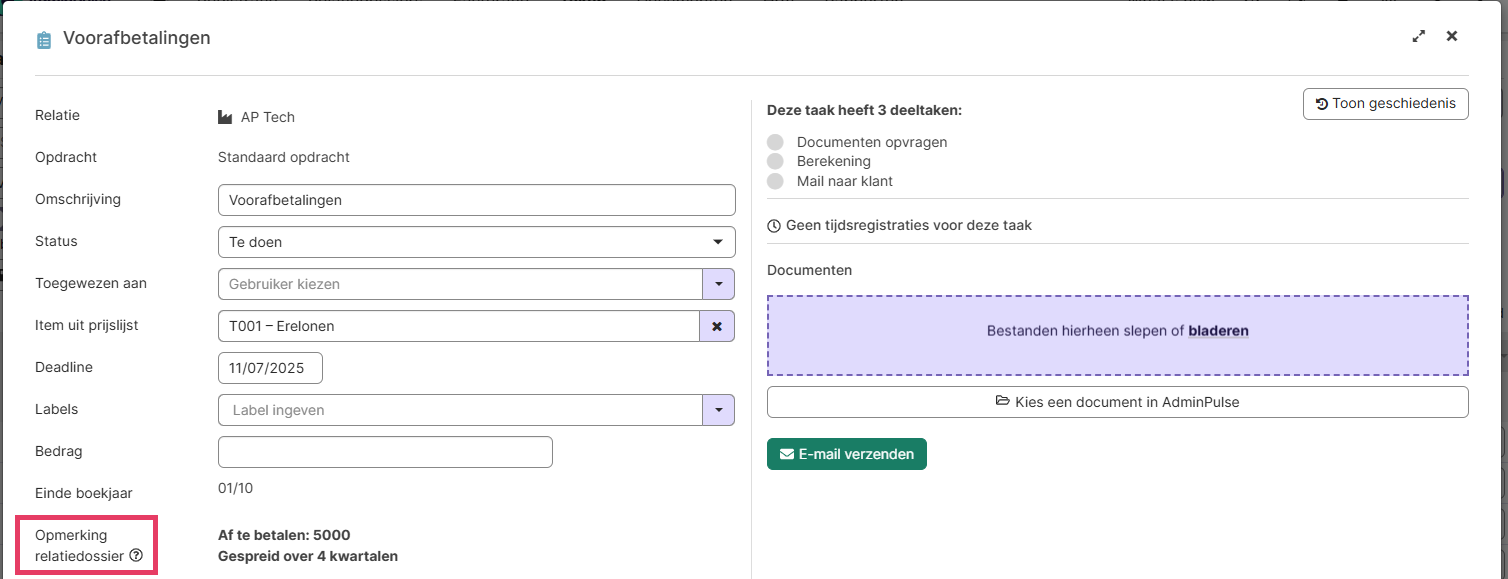This screenshot has width=1508, height=579.
Task: Click help icon next to Opmerking relatiedossier
Action: (136, 556)
